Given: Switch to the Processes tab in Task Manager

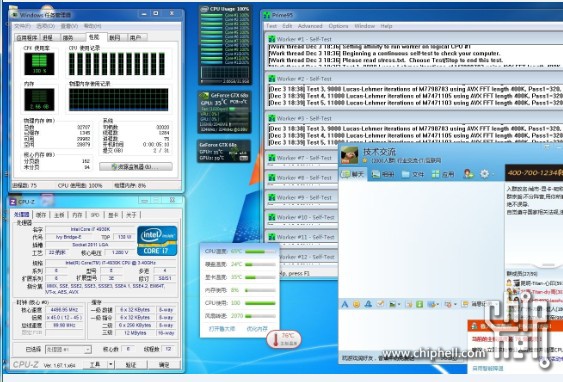Looking at the screenshot, I should click(47, 38).
